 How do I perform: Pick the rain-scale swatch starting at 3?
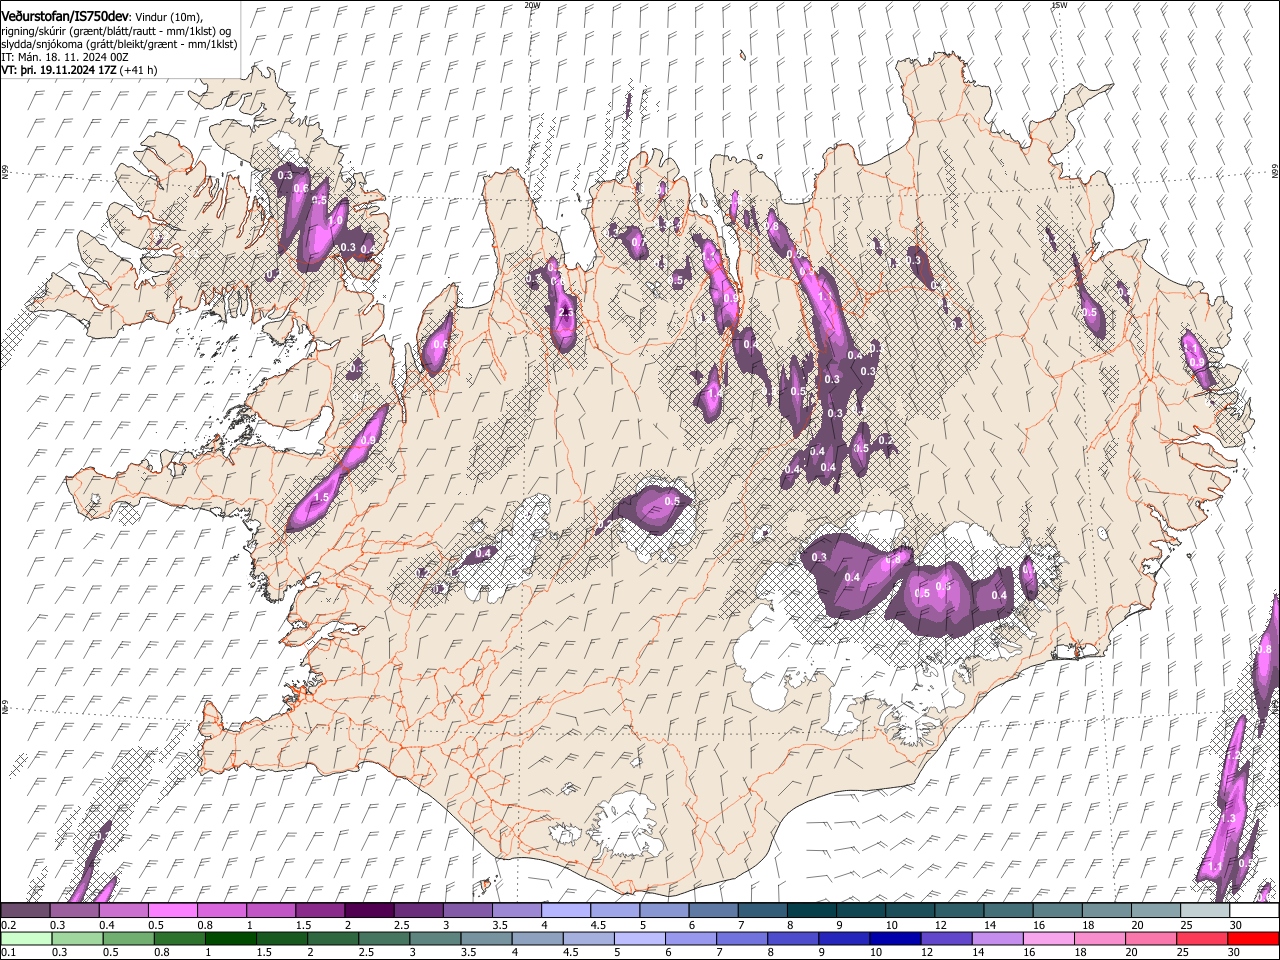[x=434, y=939]
